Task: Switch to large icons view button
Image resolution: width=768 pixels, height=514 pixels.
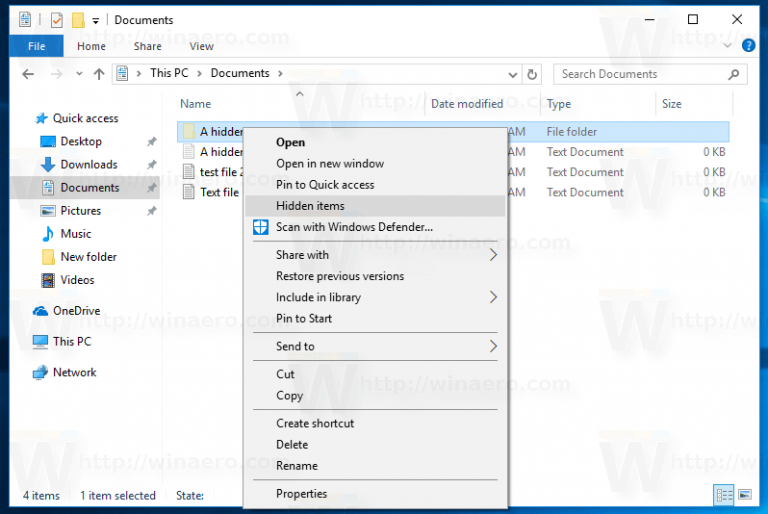Action: click(745, 495)
